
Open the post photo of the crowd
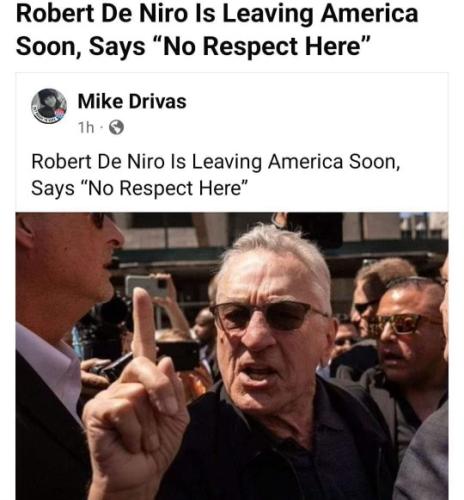click(x=232, y=356)
